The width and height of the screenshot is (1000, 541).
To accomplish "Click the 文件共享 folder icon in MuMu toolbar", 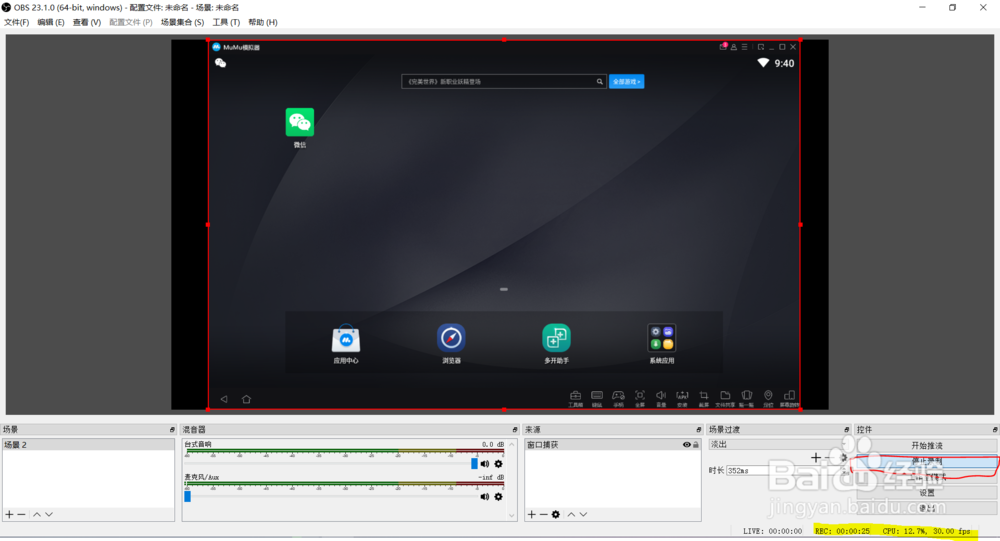I will (725, 396).
